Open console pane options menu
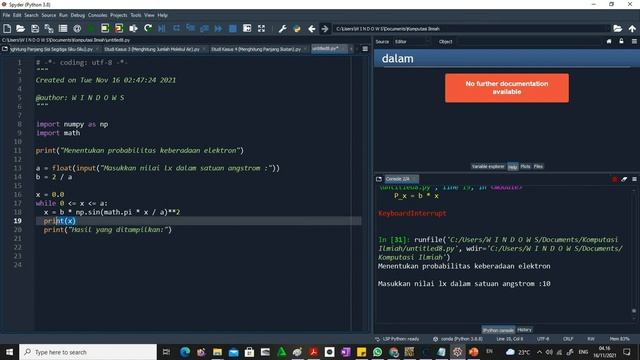The image size is (640, 360). [634, 179]
